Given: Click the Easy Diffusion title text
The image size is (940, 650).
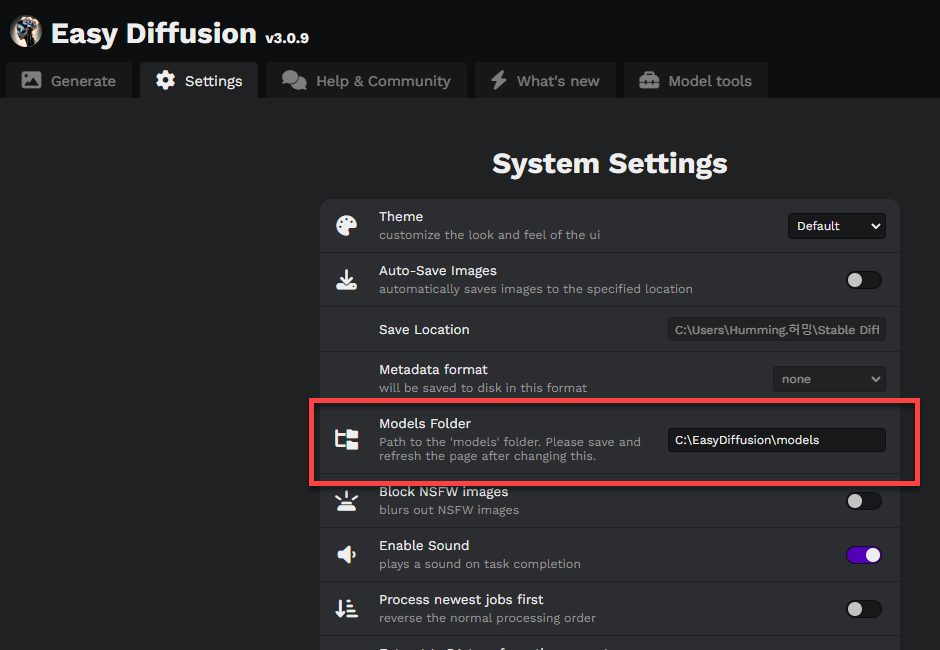Looking at the screenshot, I should point(153,34).
